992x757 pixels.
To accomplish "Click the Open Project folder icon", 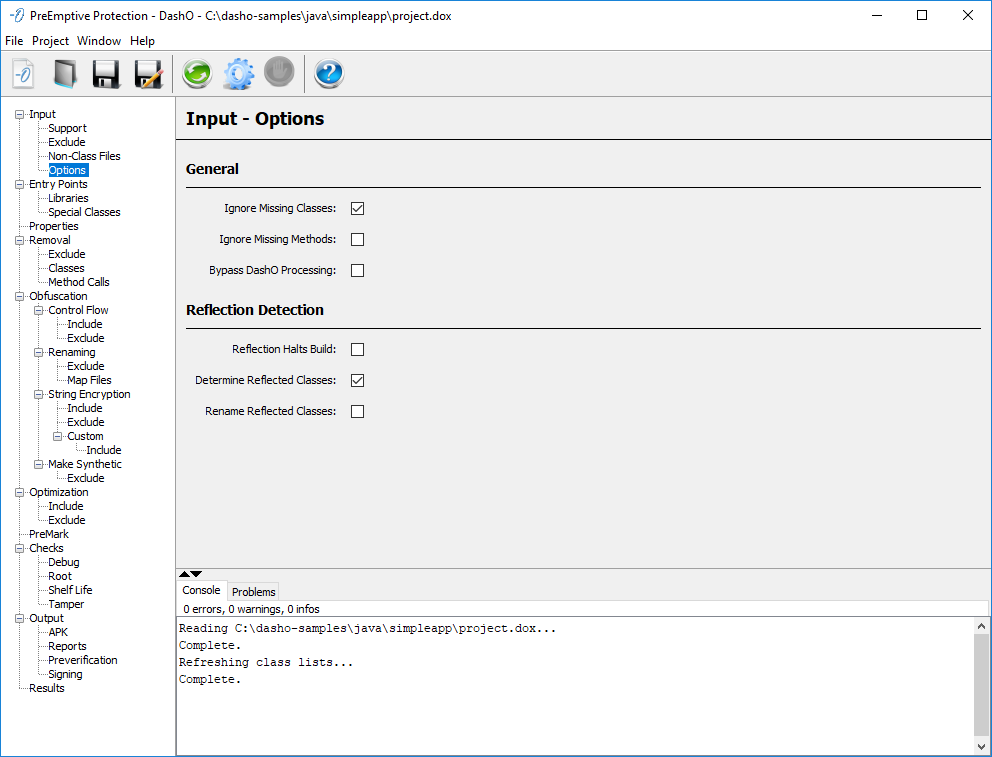I will tap(65, 73).
